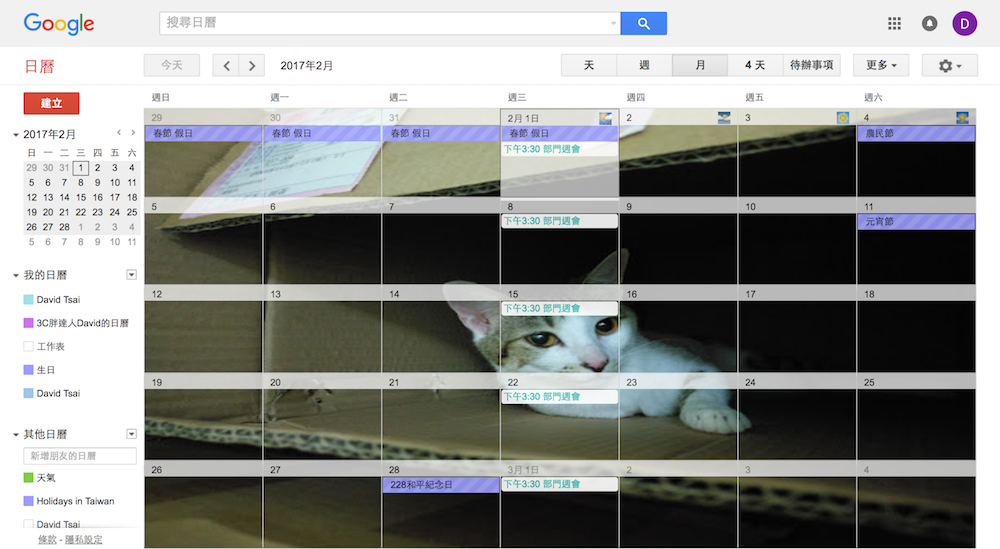The height and width of the screenshot is (549, 1000).
Task: Click the blue search magnifier button
Action: pos(643,24)
